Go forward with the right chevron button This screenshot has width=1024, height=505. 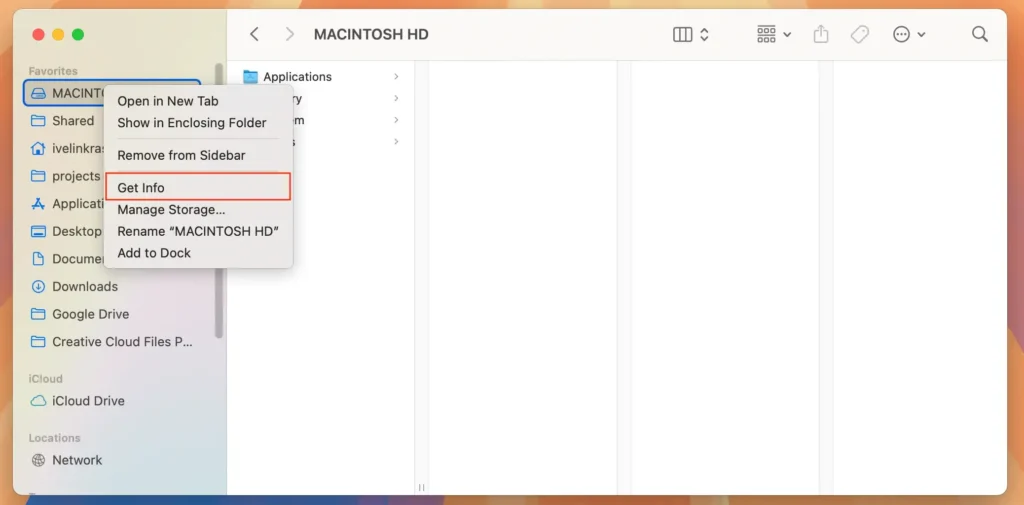[290, 34]
